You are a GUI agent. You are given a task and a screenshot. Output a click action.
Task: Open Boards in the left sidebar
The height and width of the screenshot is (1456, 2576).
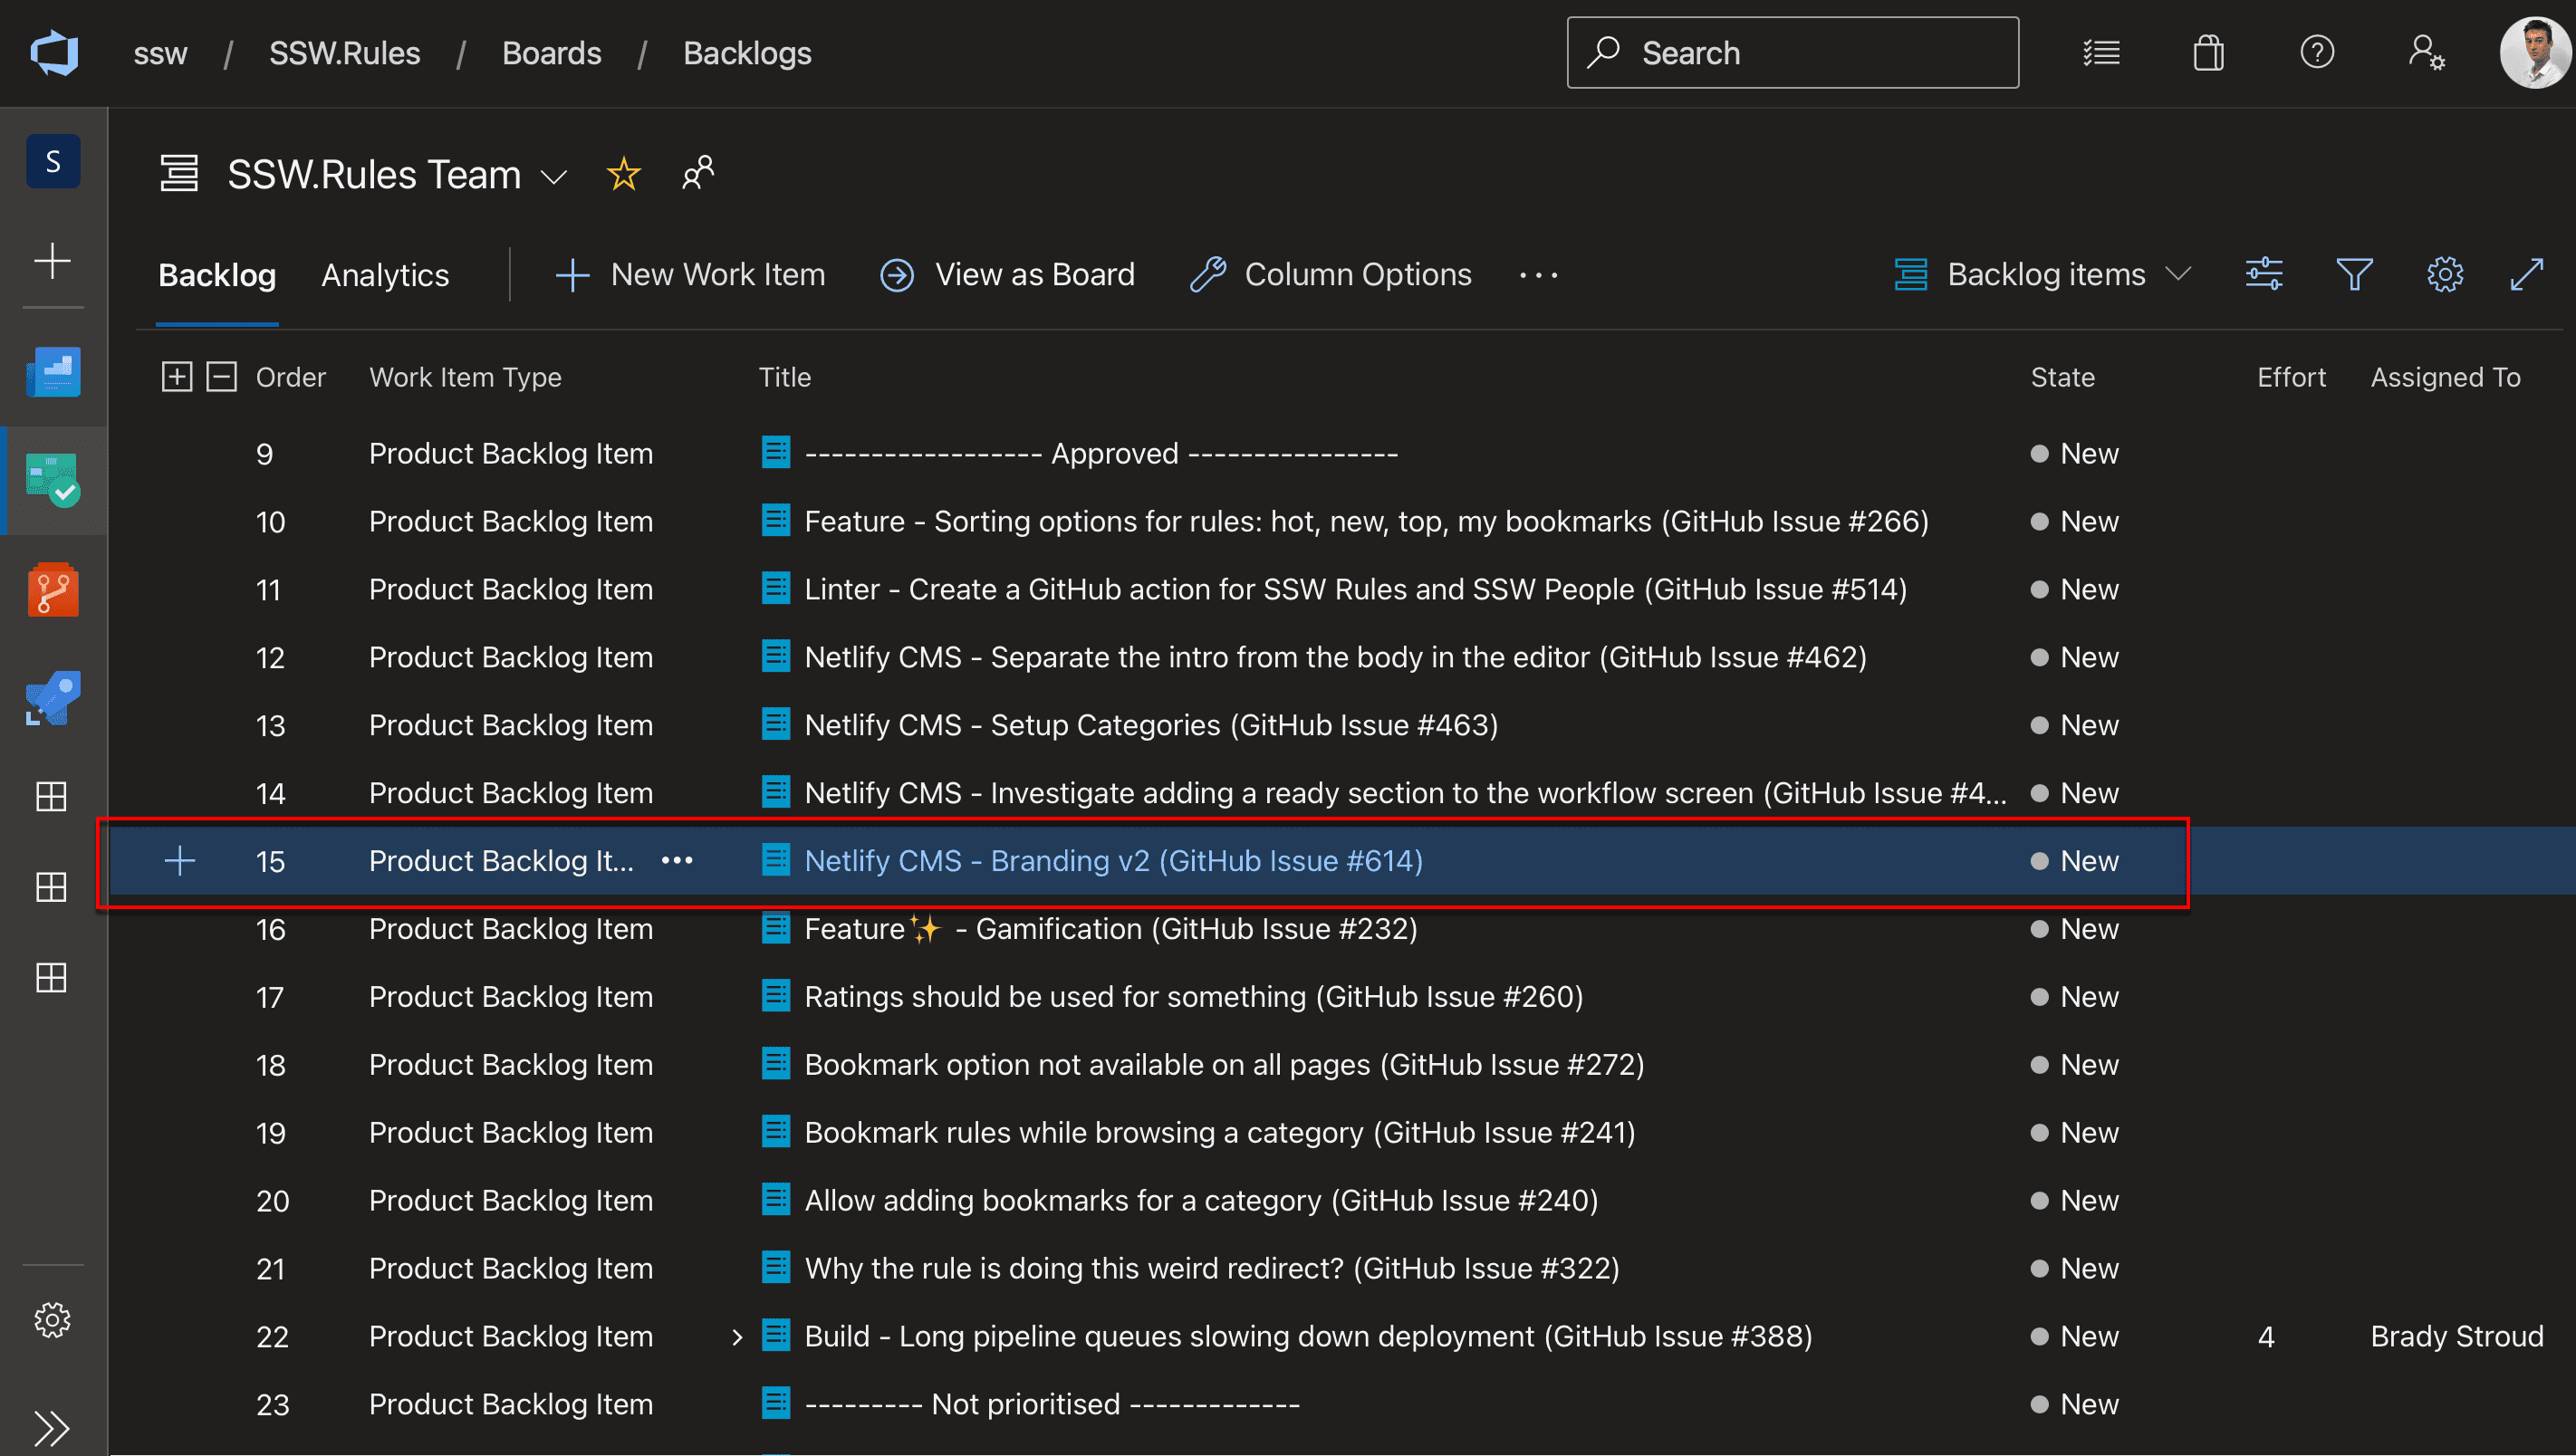[x=53, y=480]
